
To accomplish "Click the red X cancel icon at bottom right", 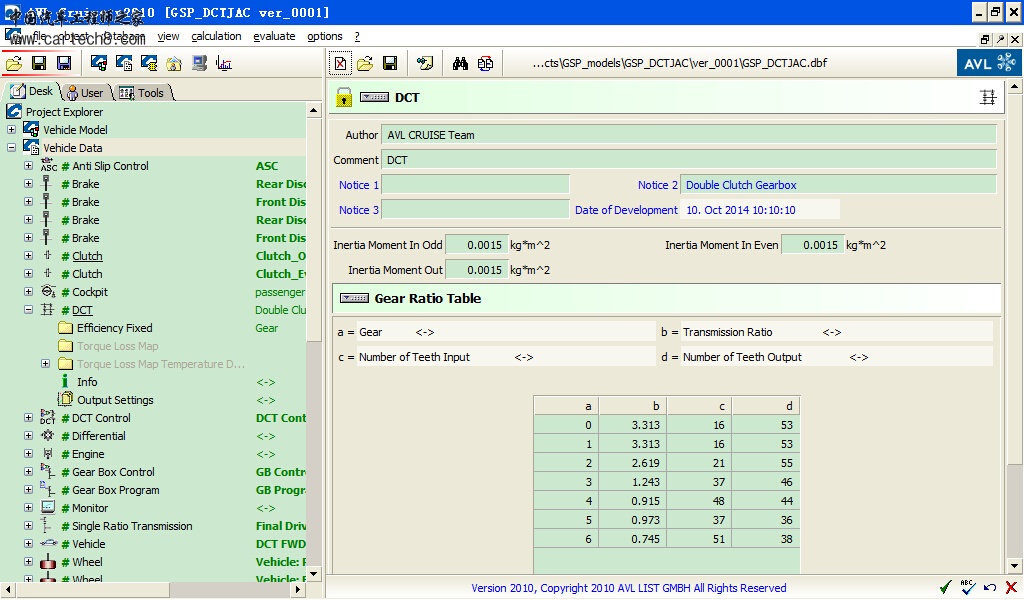I will pos(1012,588).
